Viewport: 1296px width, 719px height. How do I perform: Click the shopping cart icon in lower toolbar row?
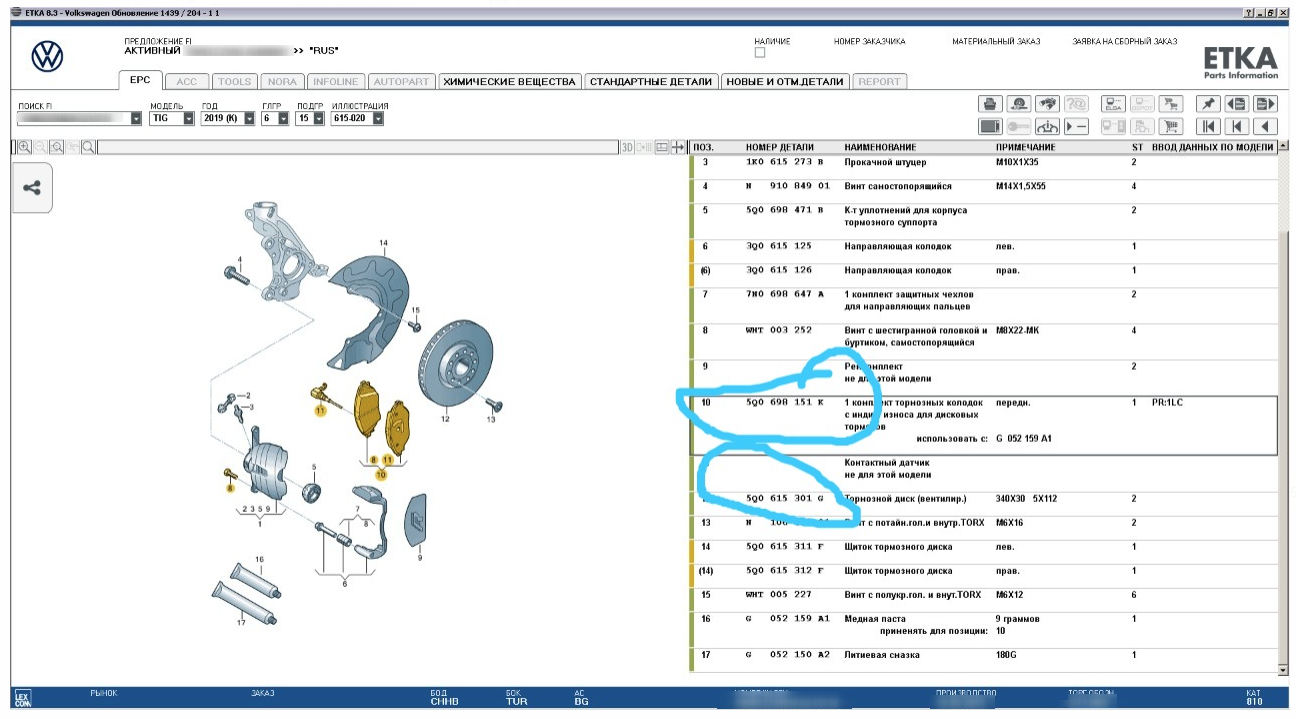(x=1171, y=126)
